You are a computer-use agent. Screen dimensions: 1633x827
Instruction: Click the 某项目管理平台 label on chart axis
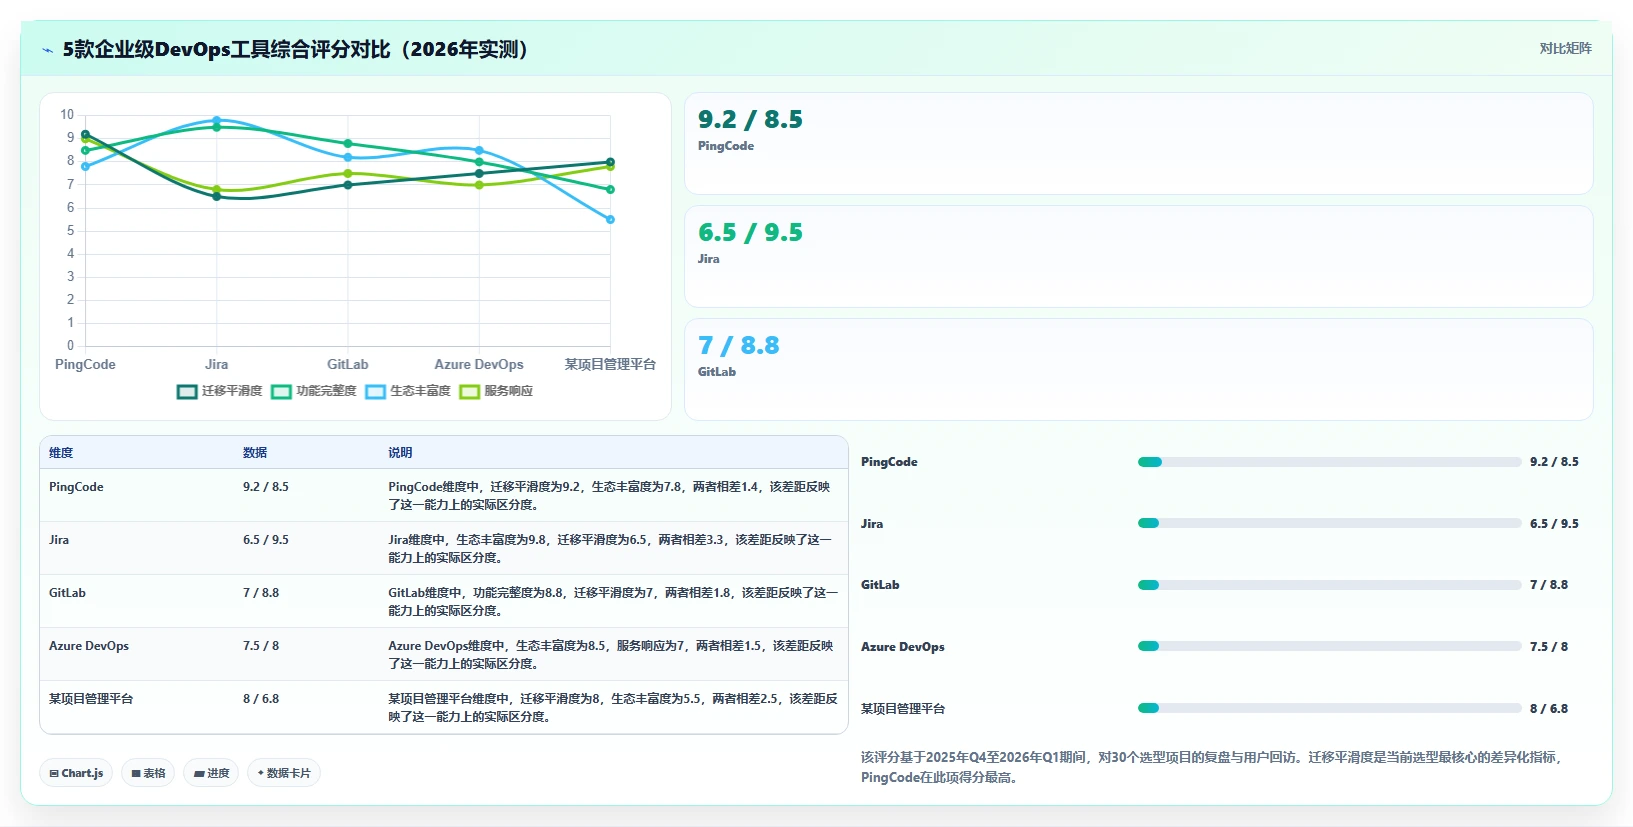point(610,365)
